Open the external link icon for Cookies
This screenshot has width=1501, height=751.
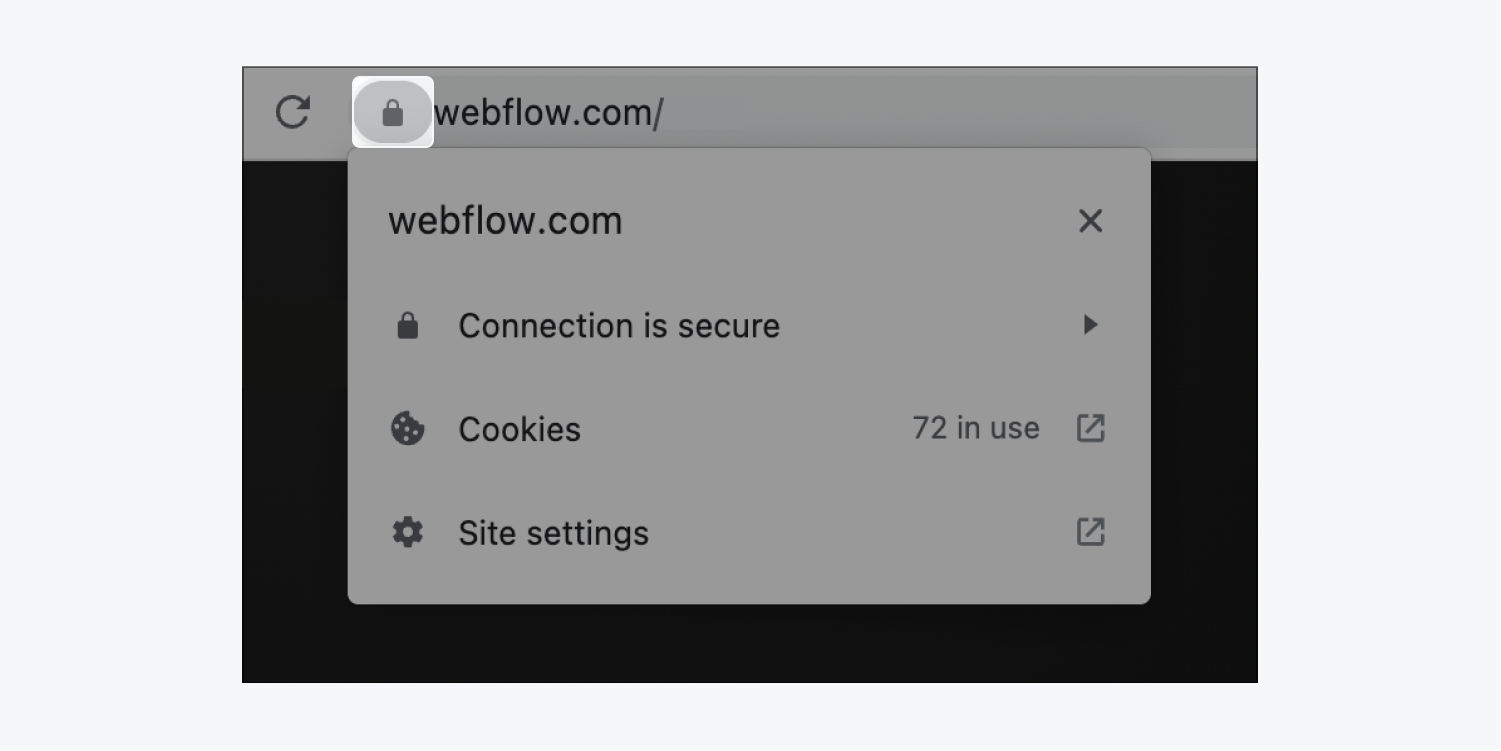(1090, 428)
